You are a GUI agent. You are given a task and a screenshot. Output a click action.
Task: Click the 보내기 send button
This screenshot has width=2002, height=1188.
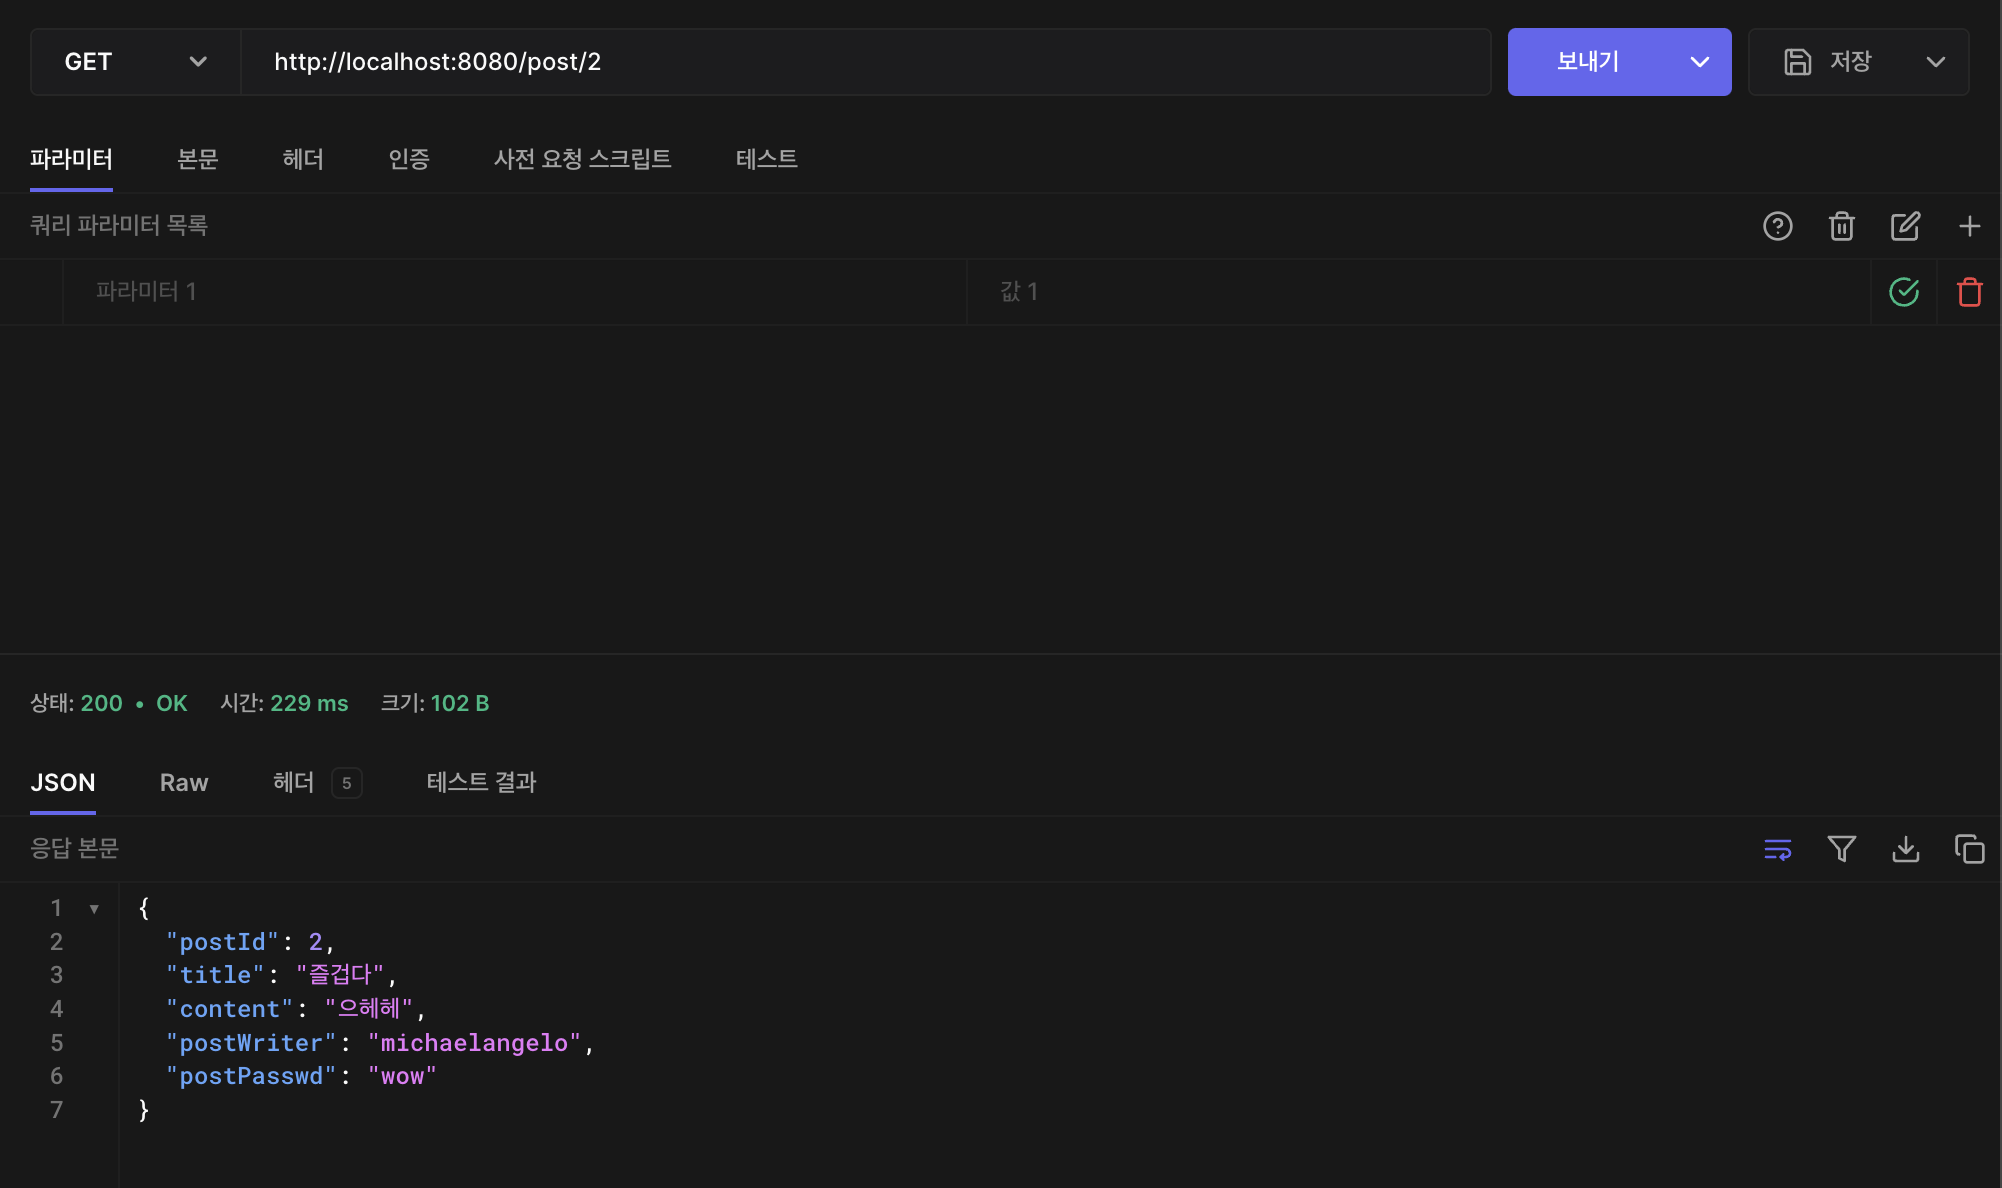point(1588,62)
